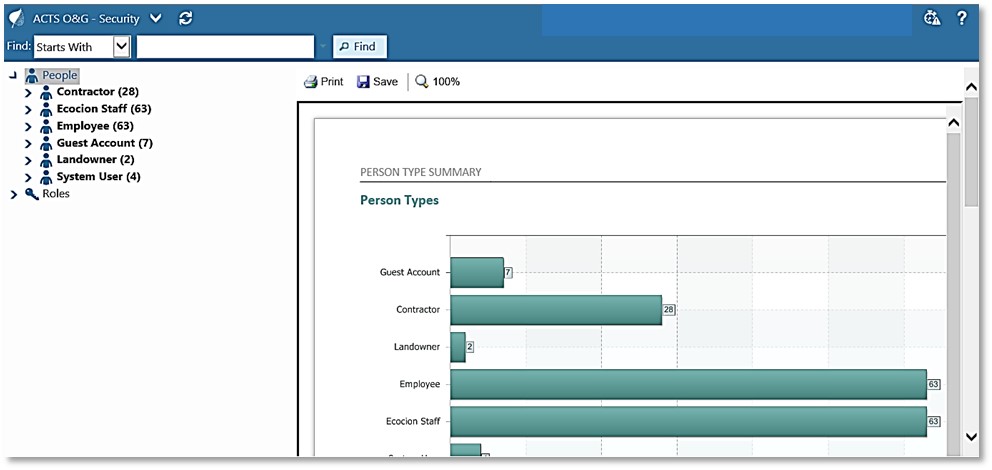This screenshot has height=470, width=992.
Task: Click the 28 value label on Contractor bar
Action: (x=669, y=310)
